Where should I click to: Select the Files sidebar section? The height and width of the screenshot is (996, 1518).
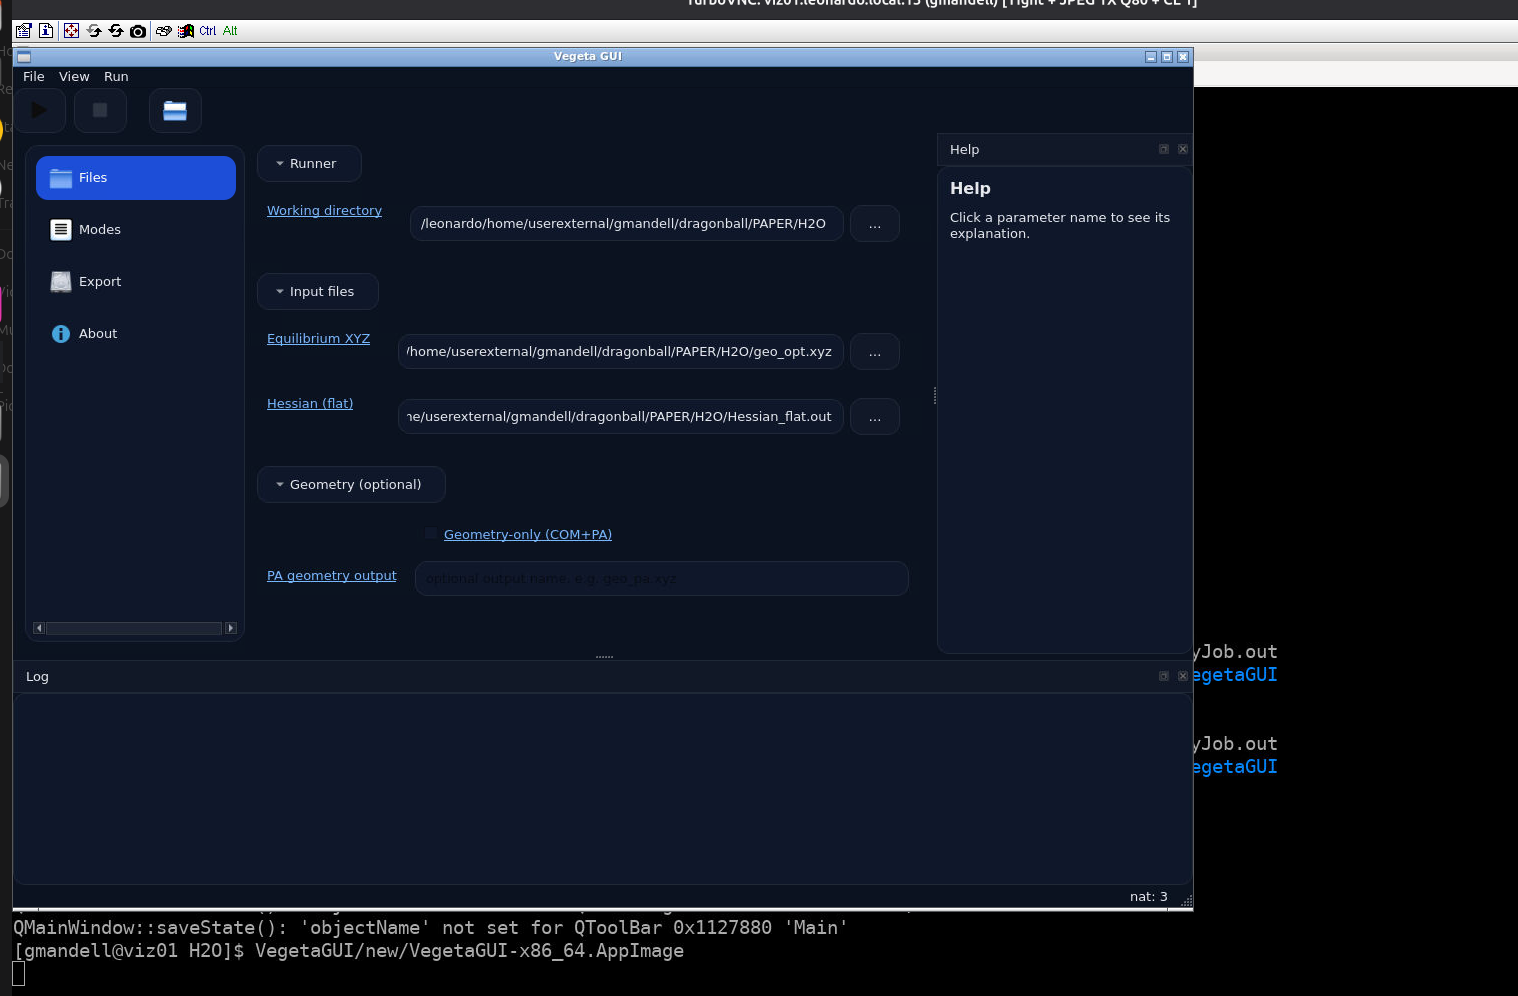coord(136,178)
